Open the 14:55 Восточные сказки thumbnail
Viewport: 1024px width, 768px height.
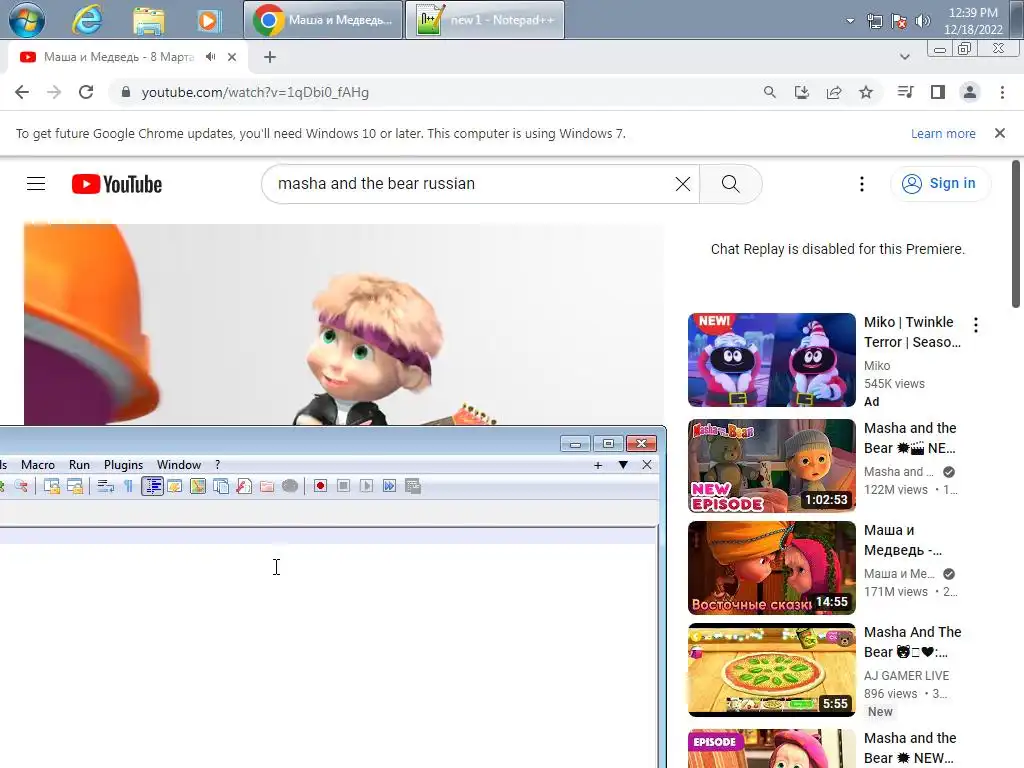771,568
